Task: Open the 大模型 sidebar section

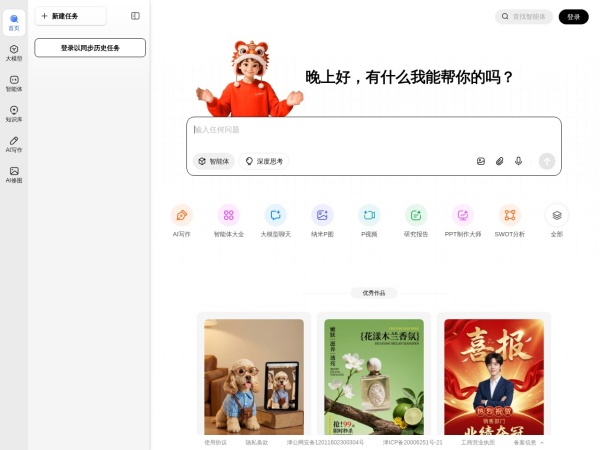Action: (x=14, y=53)
